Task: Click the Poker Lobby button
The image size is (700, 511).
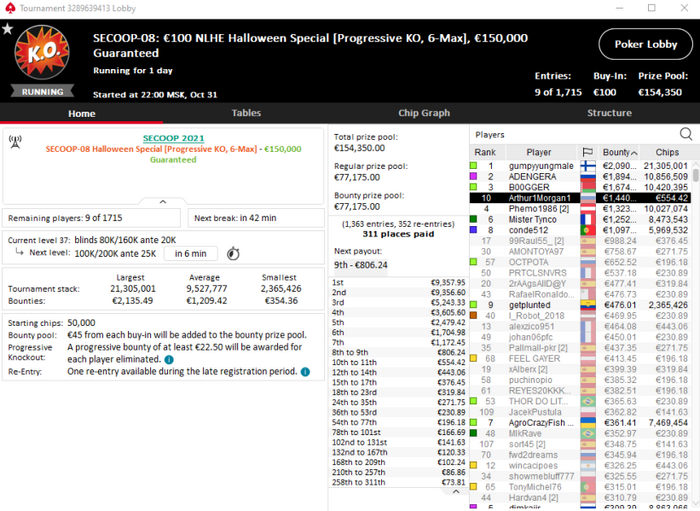Action: [x=646, y=44]
